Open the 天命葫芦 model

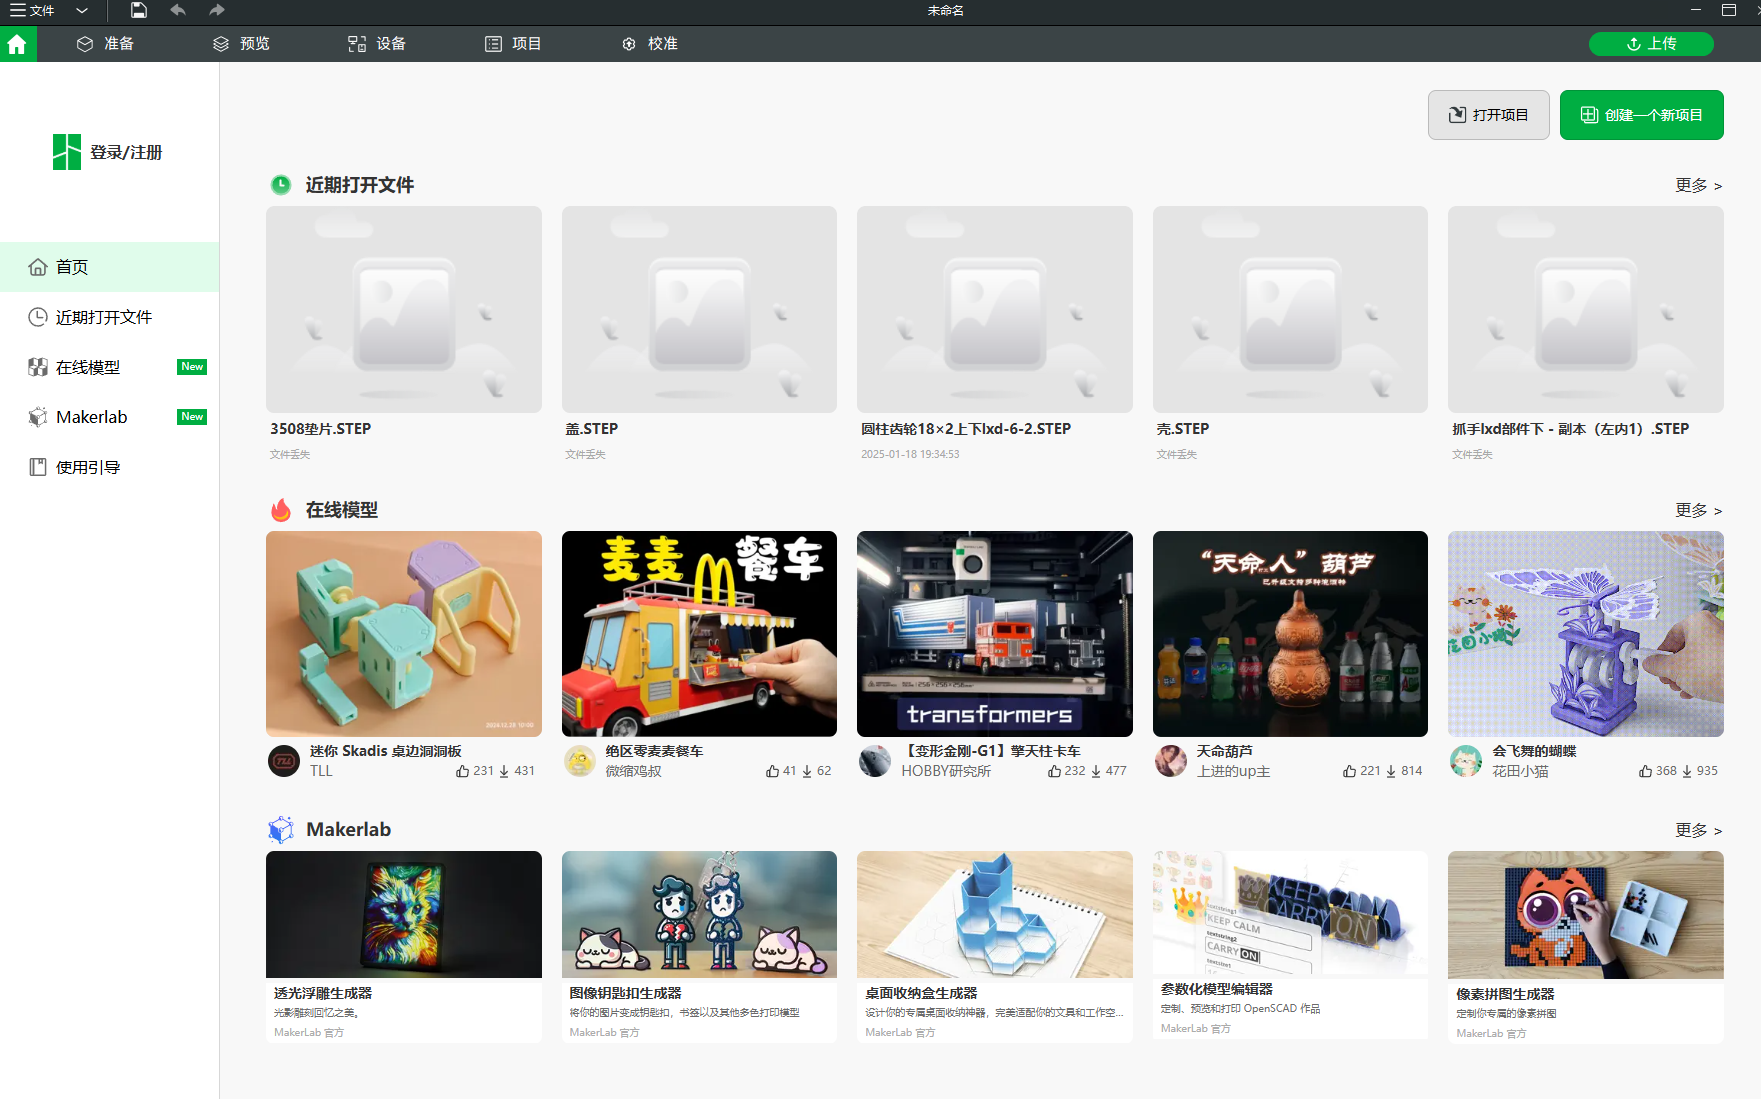click(x=1290, y=634)
